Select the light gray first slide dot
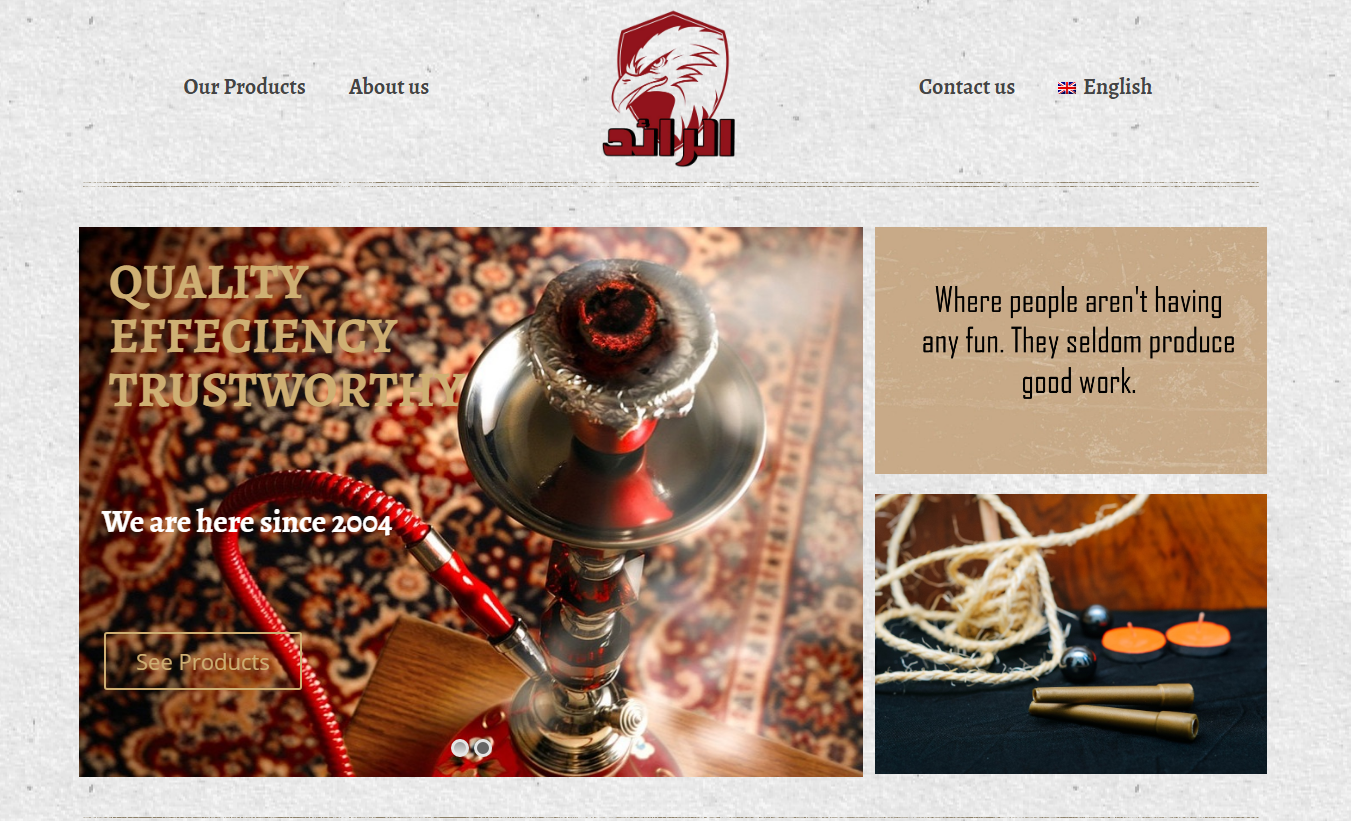This screenshot has height=821, width=1351. 460,748
